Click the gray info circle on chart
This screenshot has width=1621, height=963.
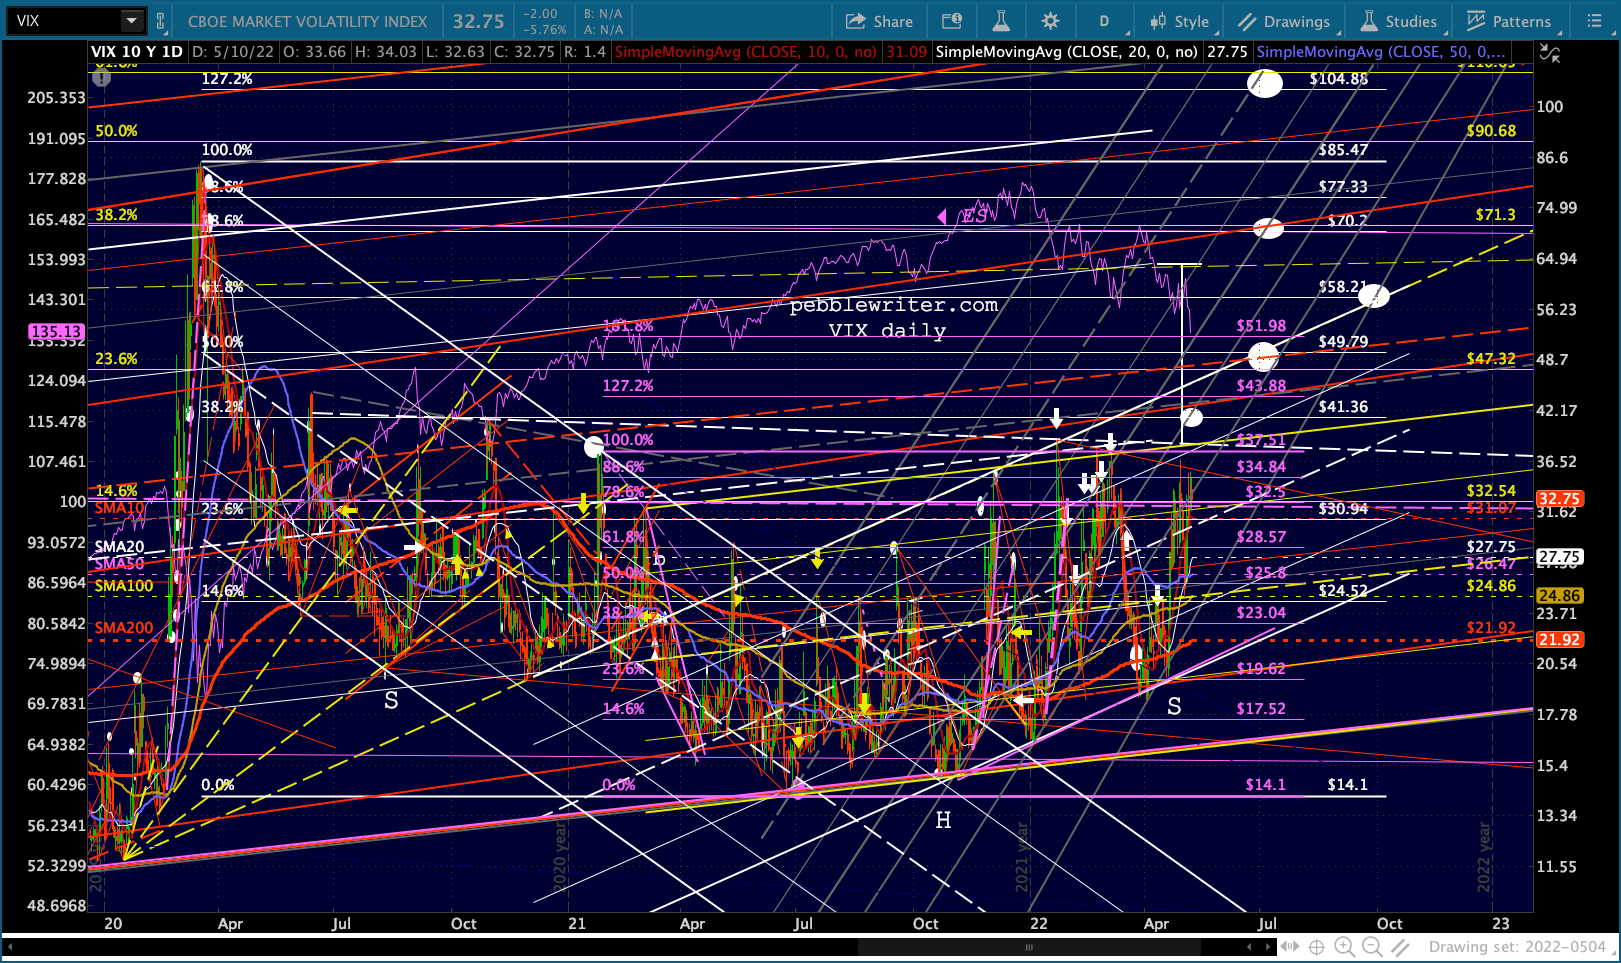[101, 76]
